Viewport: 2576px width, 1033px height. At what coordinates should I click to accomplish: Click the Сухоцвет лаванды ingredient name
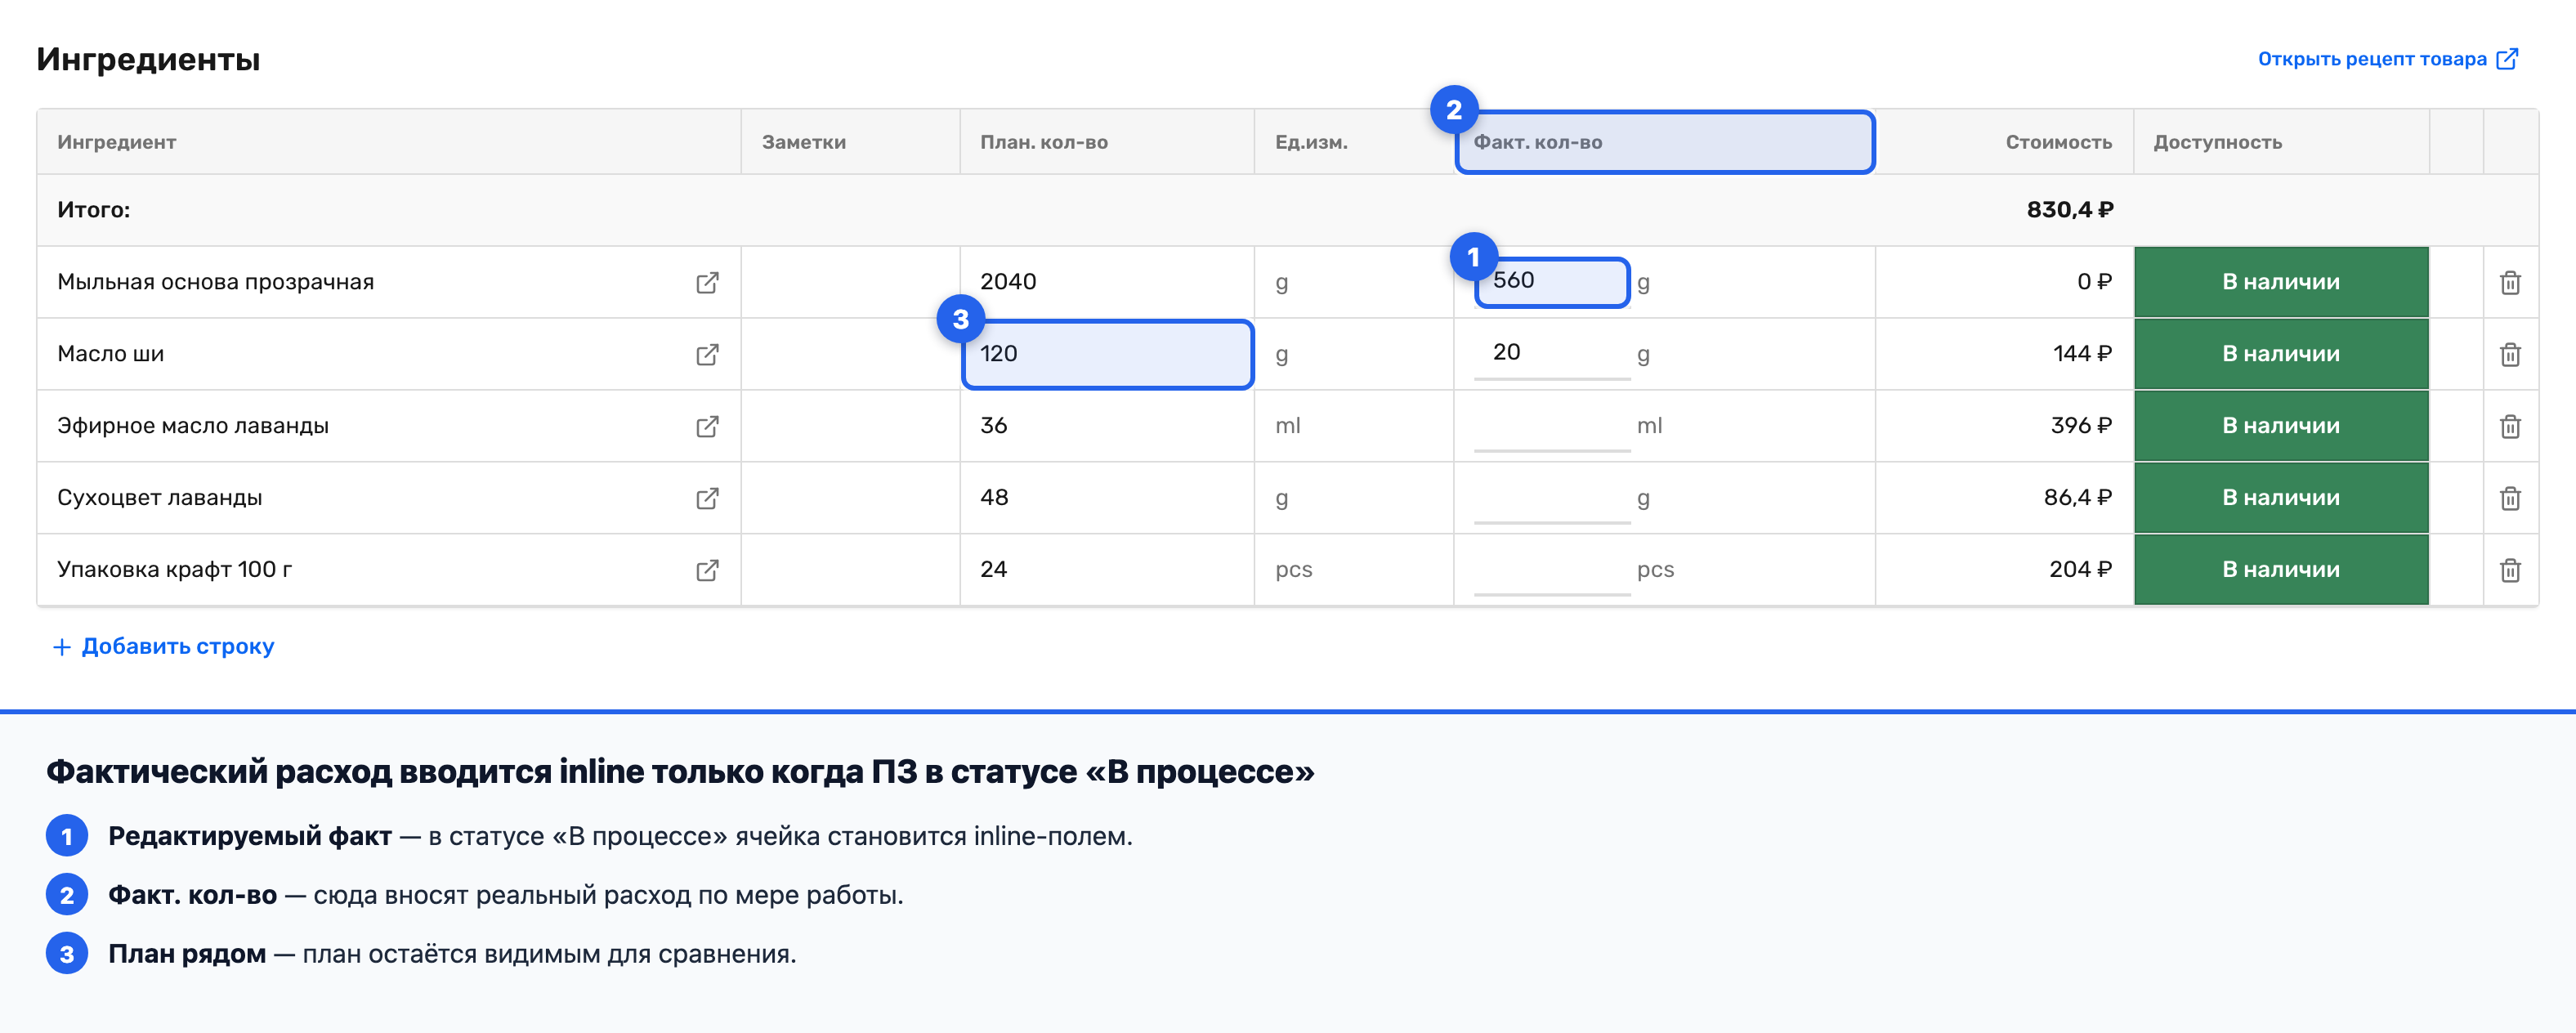coord(160,498)
